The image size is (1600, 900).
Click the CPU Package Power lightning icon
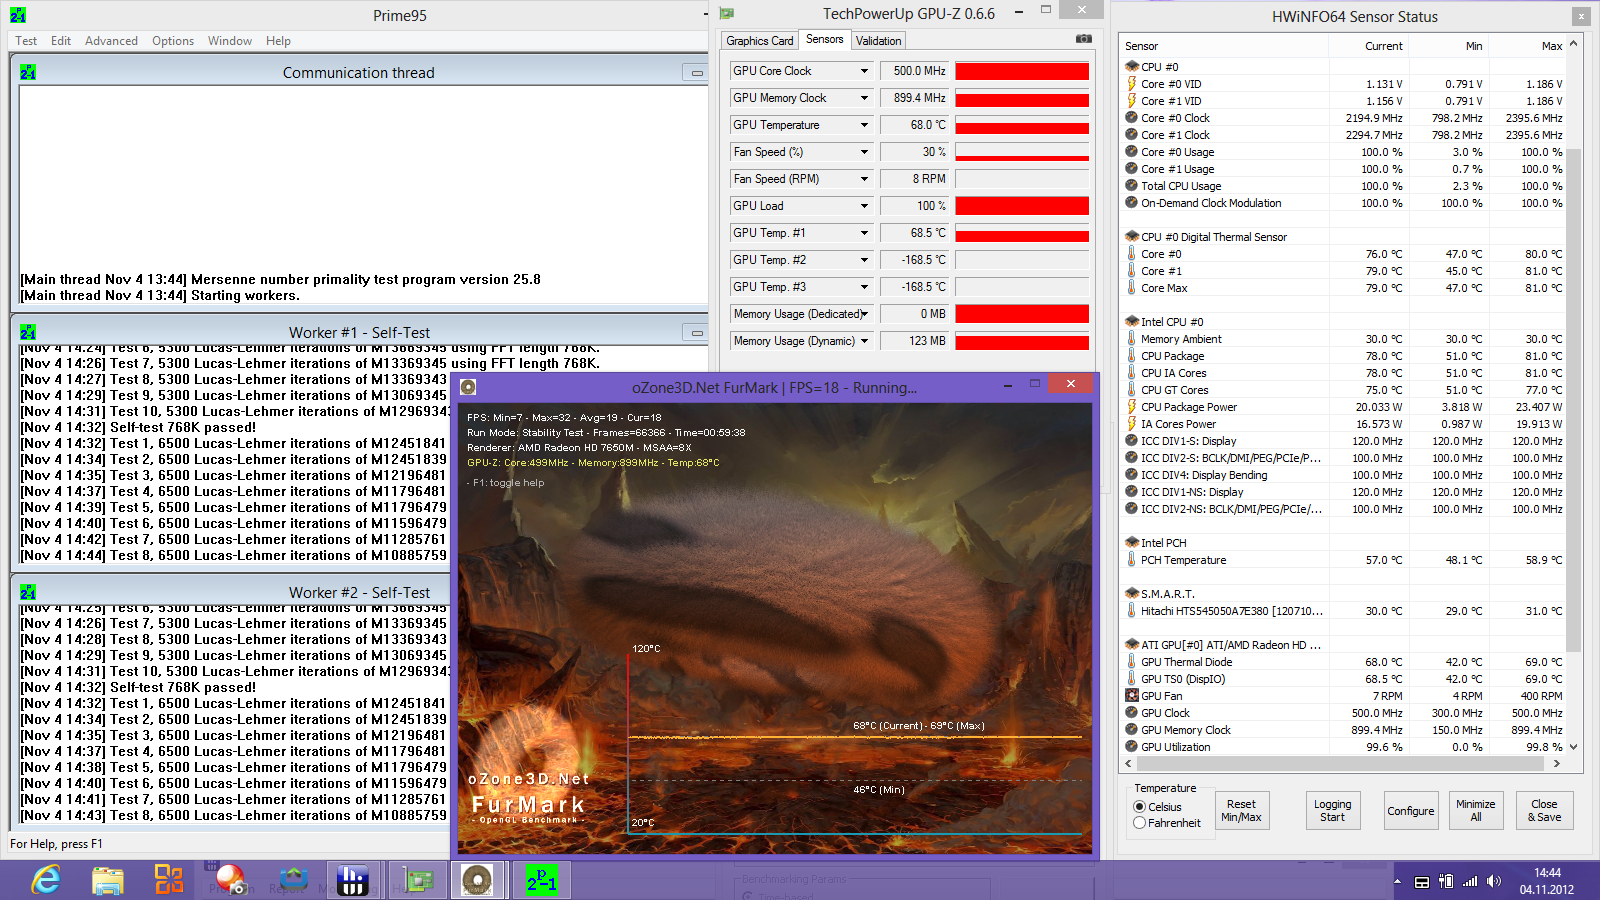pos(1132,407)
